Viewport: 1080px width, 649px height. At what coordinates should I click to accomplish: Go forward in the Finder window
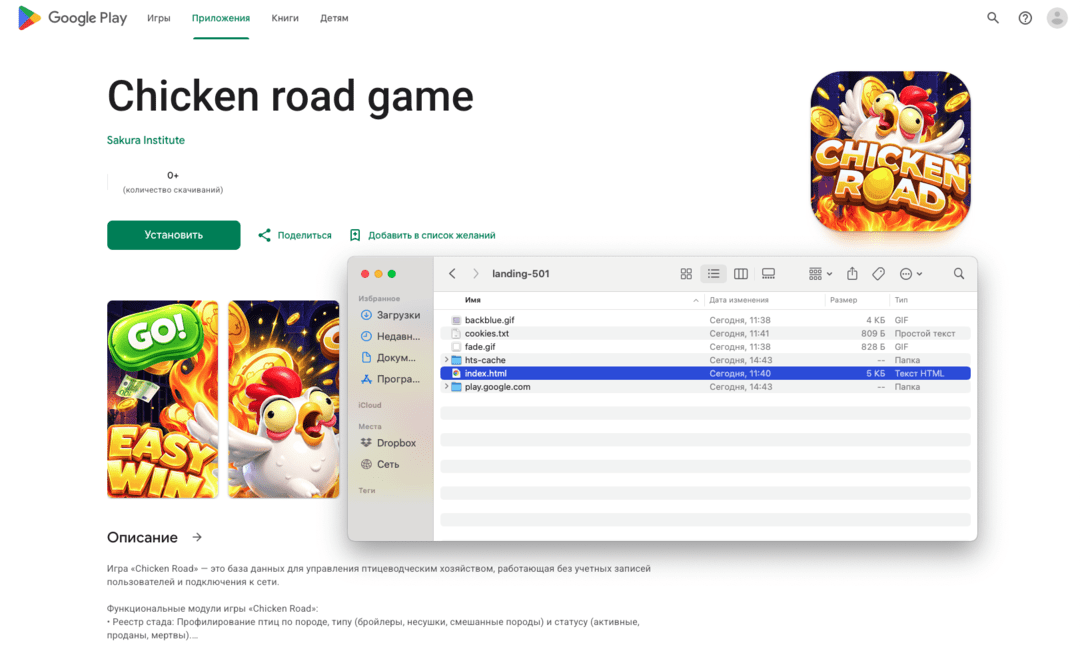pos(475,274)
